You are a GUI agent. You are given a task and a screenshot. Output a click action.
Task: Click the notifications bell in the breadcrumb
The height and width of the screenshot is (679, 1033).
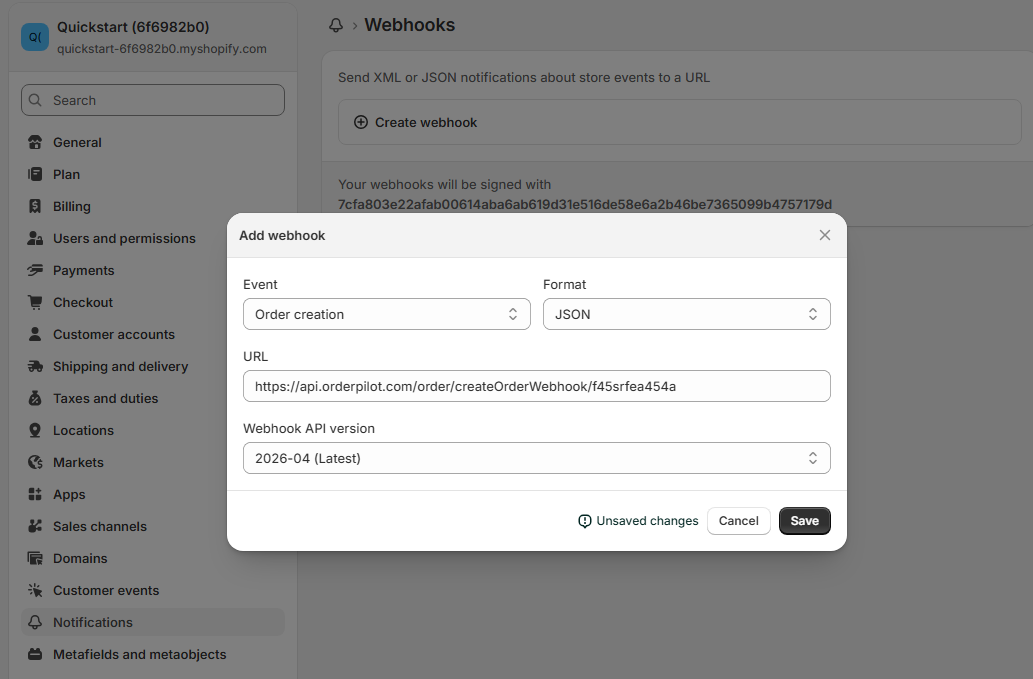point(338,25)
